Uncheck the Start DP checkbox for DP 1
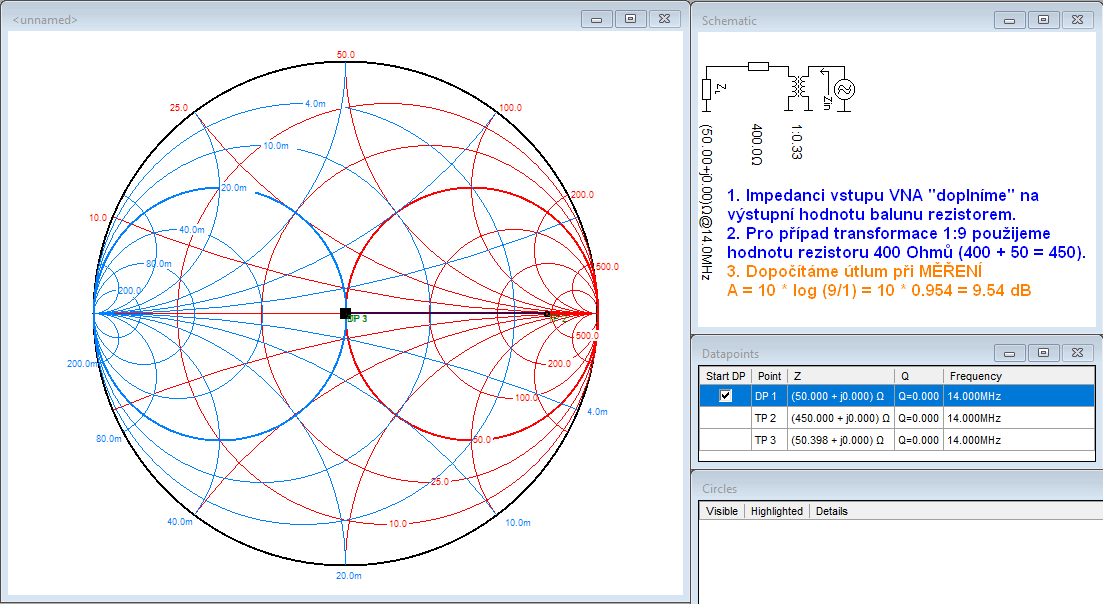 tap(726, 396)
